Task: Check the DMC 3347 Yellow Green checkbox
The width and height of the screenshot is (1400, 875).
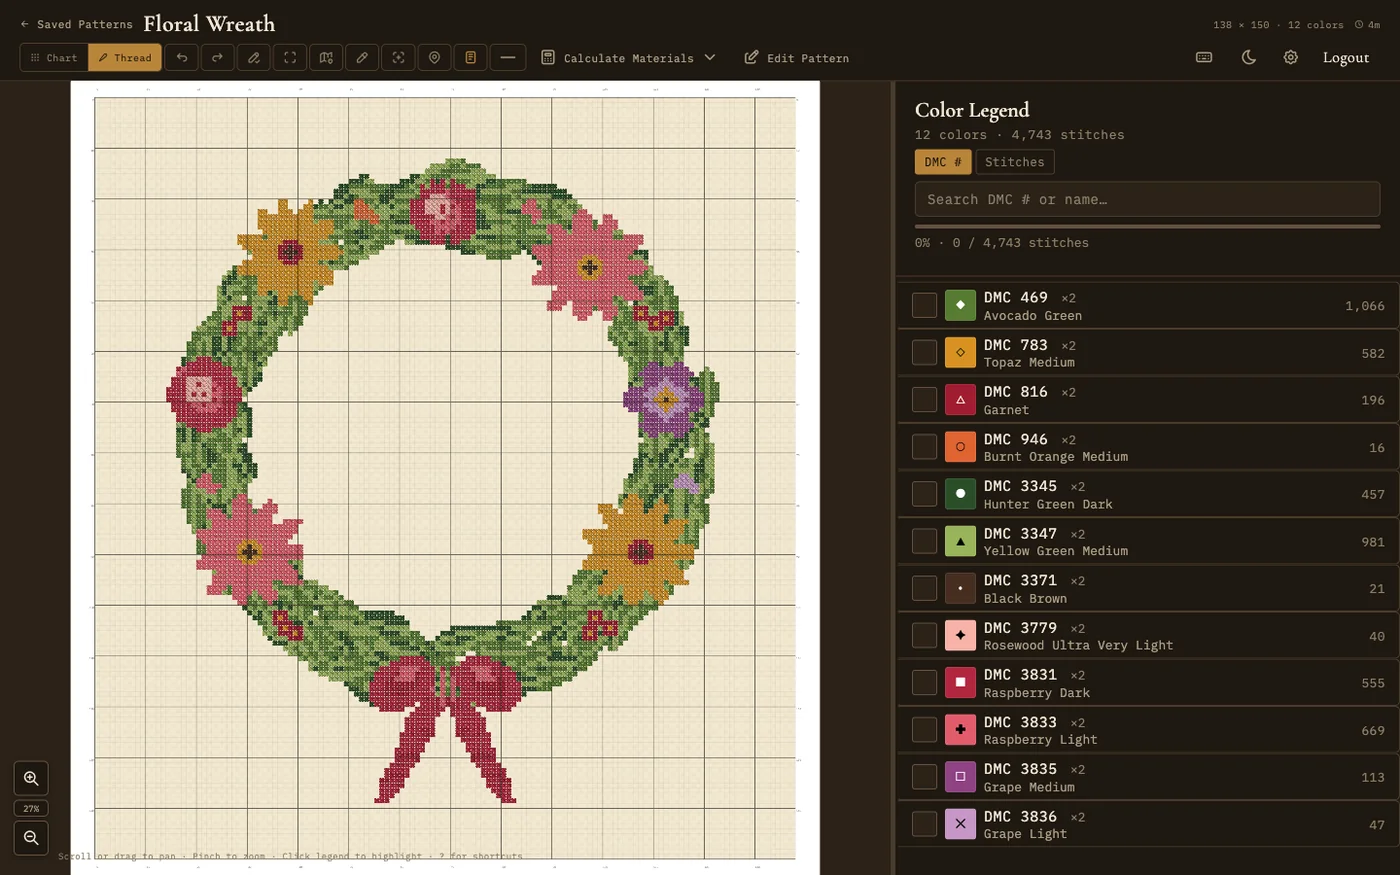Action: 924,541
